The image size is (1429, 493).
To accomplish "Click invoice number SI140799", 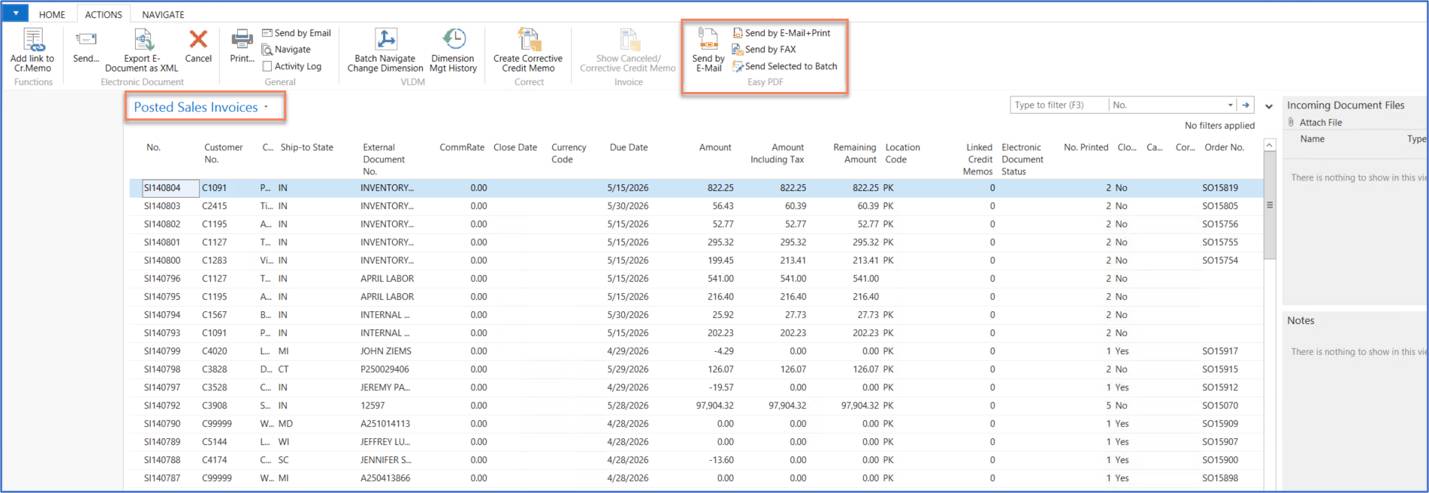I will tap(162, 351).
